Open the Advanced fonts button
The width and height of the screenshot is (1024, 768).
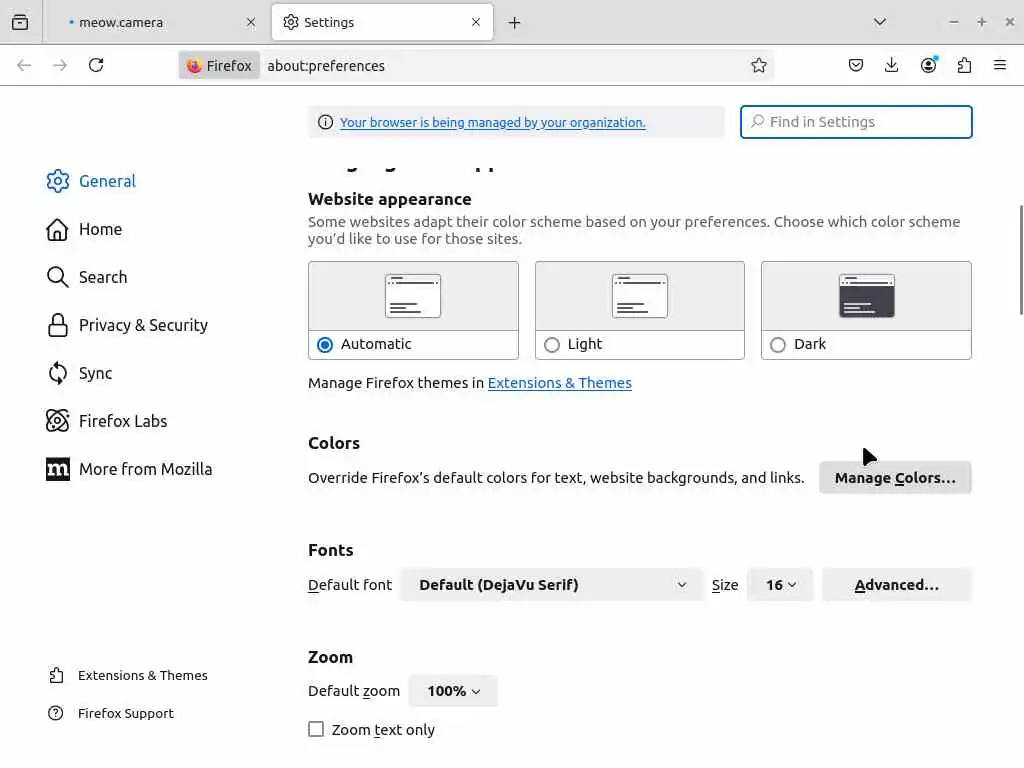coord(897,584)
